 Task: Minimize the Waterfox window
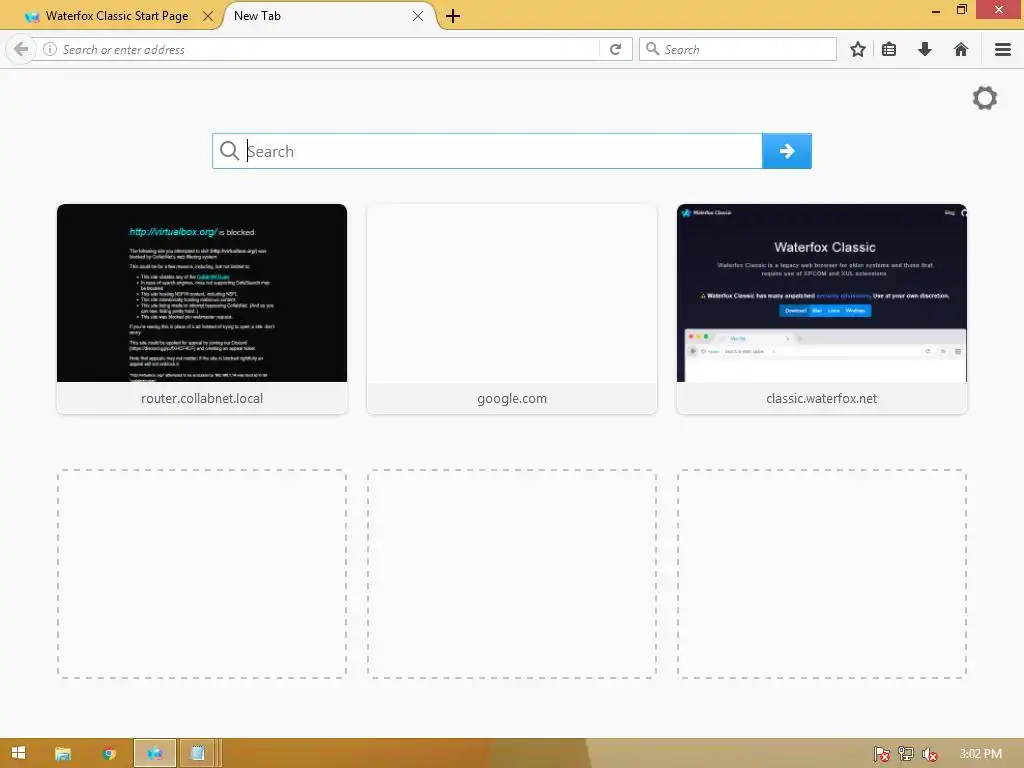[936, 10]
